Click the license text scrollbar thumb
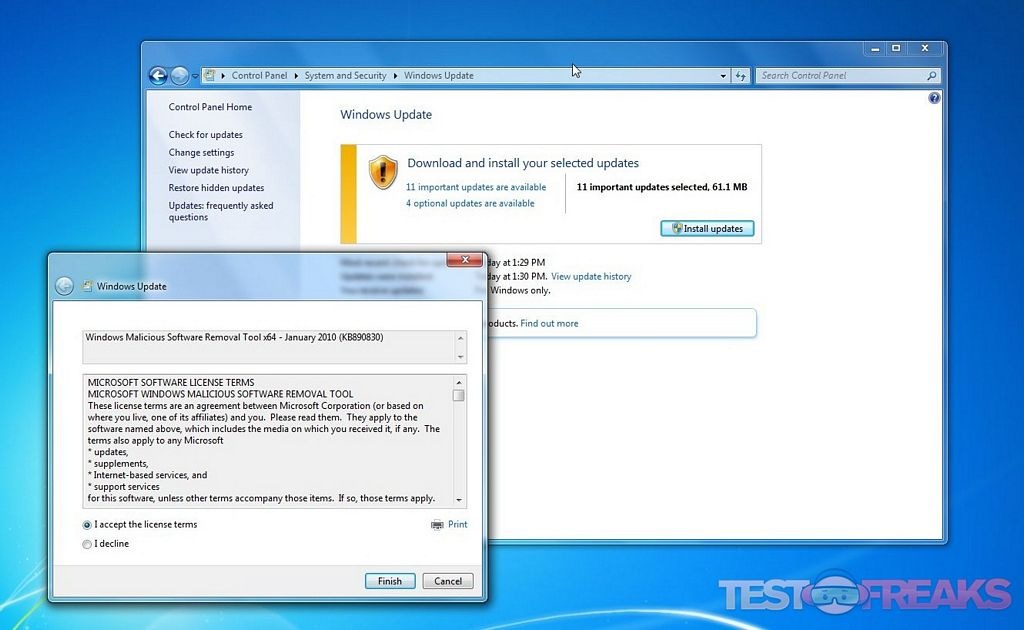The height and width of the screenshot is (630, 1024). point(459,396)
